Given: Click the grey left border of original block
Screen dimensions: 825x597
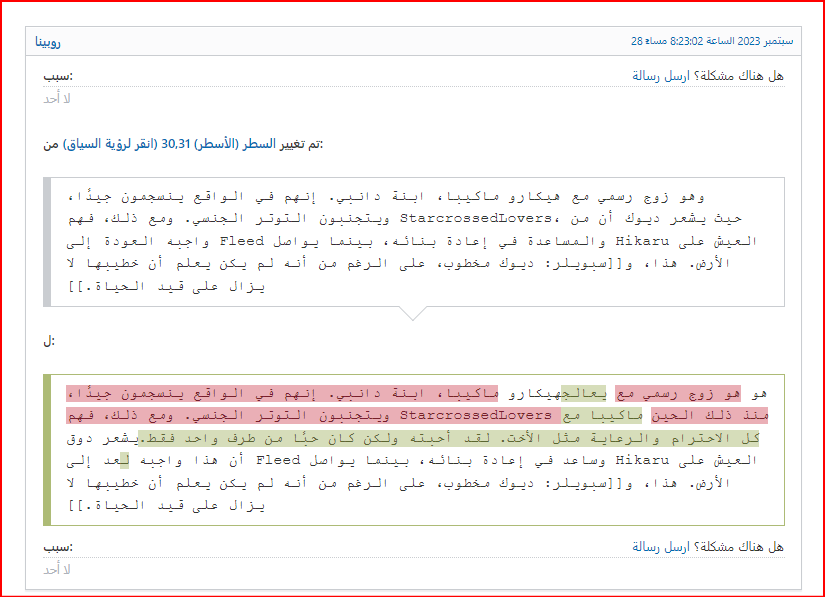Looking at the screenshot, I should (47, 242).
